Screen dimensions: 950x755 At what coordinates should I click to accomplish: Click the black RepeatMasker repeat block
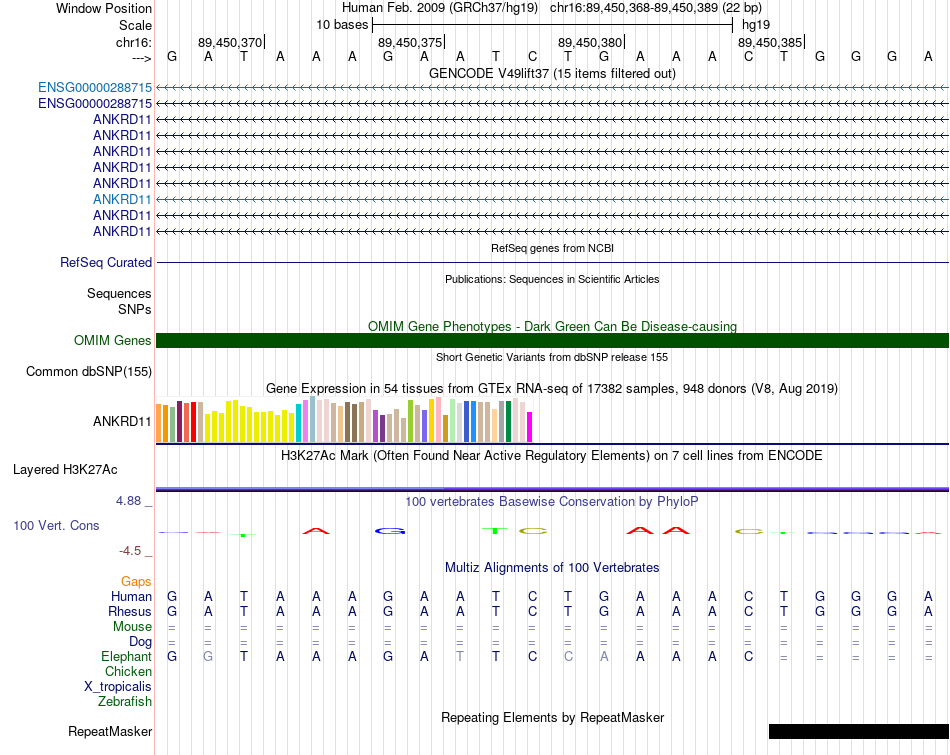click(x=859, y=731)
